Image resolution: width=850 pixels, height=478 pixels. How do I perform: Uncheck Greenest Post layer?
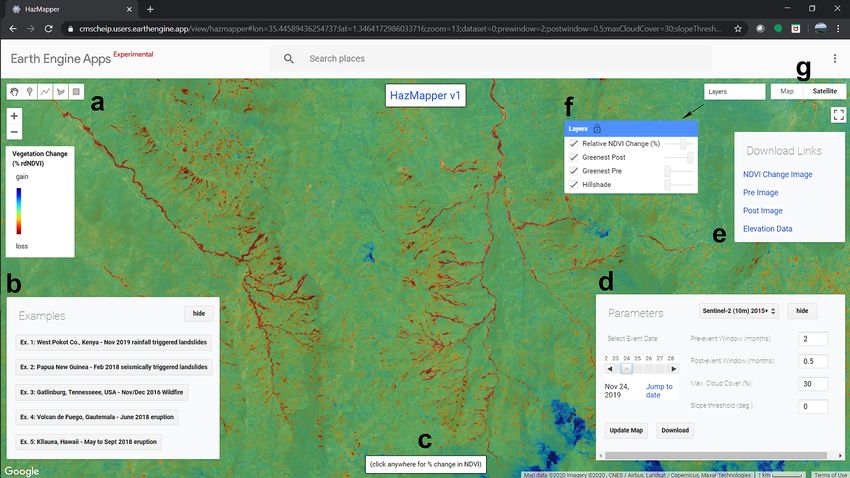click(x=574, y=157)
